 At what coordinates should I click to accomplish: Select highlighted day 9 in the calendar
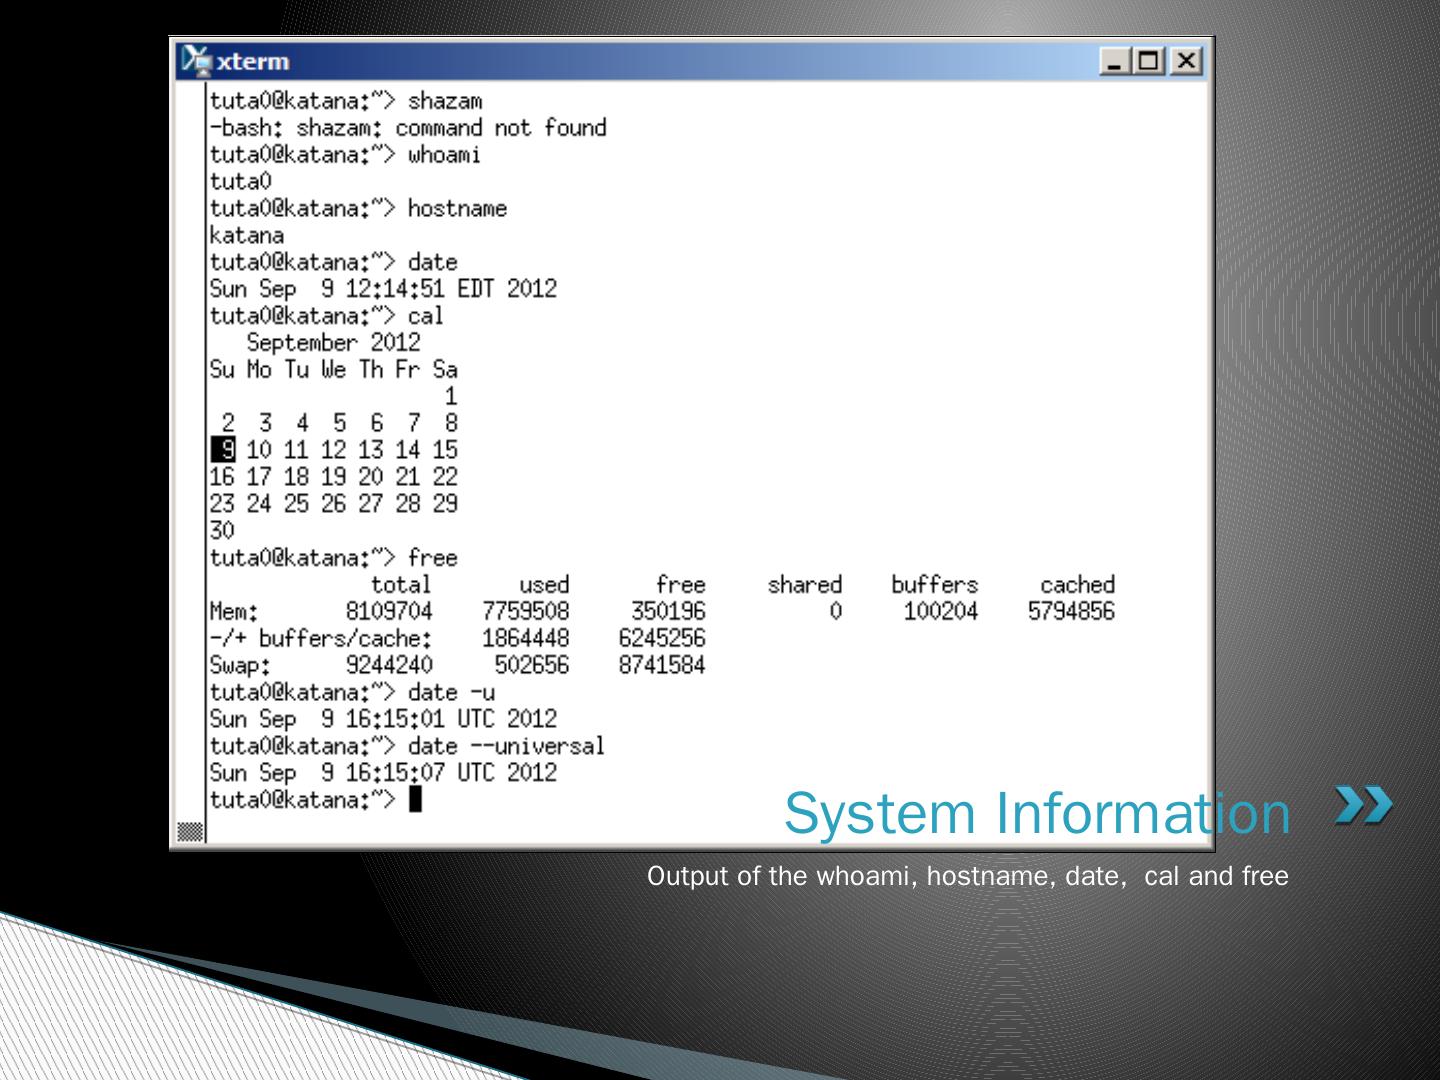pos(223,450)
